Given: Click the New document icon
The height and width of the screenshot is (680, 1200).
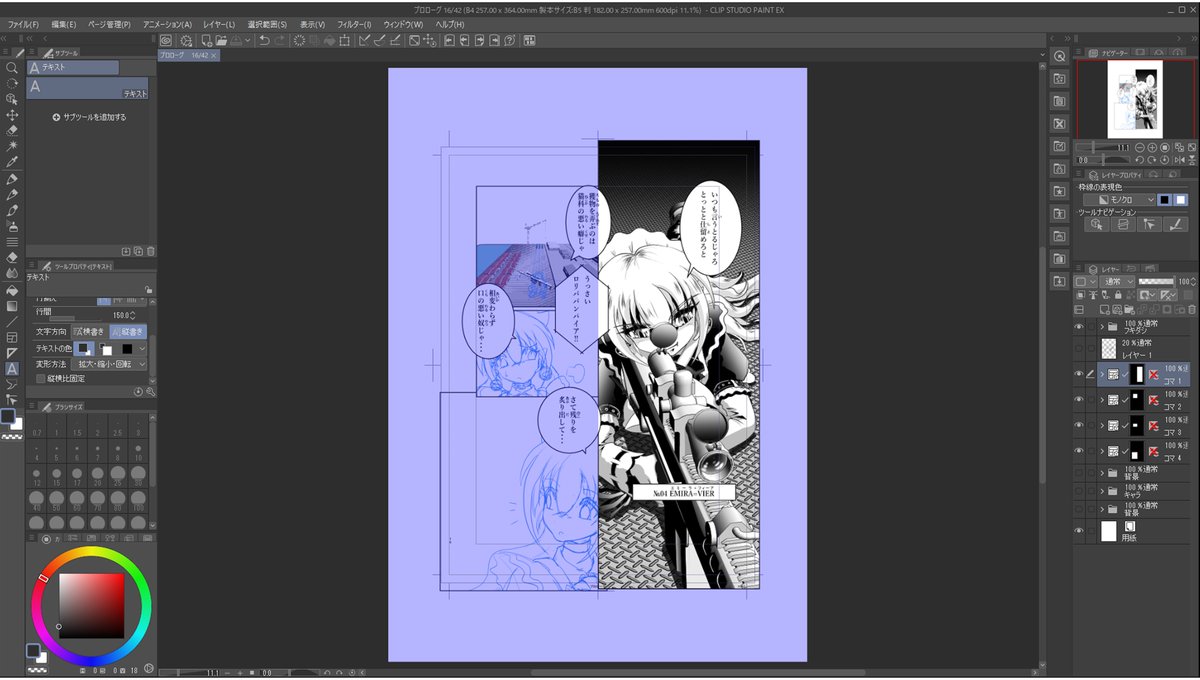Looking at the screenshot, I should (206, 40).
